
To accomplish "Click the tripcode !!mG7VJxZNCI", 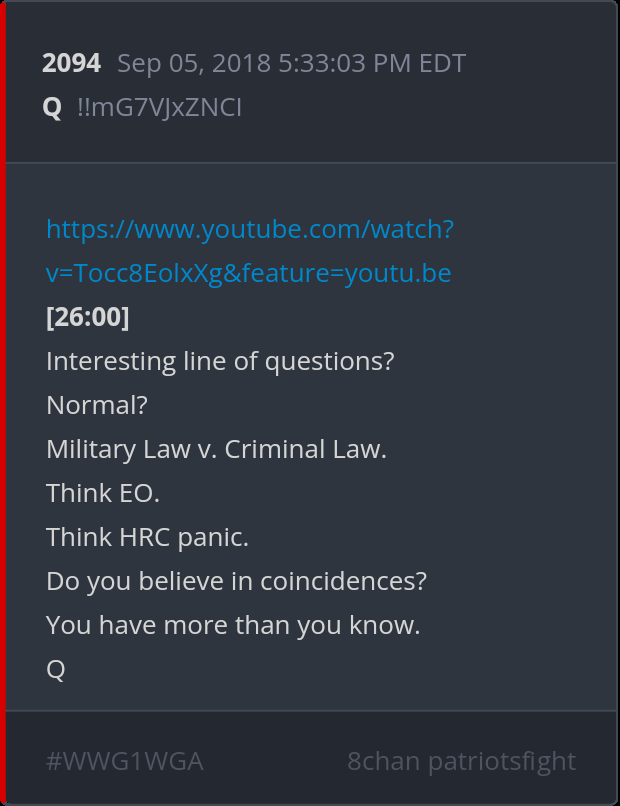I will tap(159, 107).
